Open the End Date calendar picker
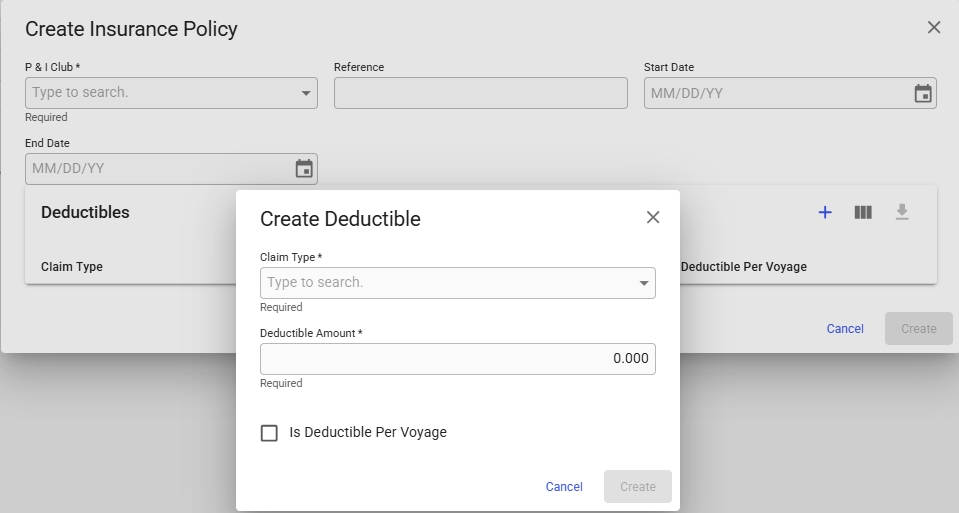The width and height of the screenshot is (959, 513). click(304, 169)
